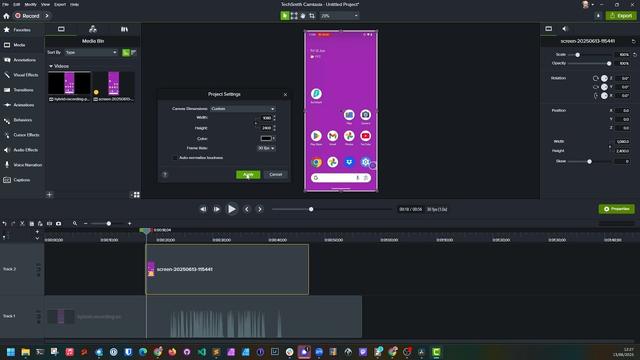Click the Record button
640x360 pixels.
point(27,16)
